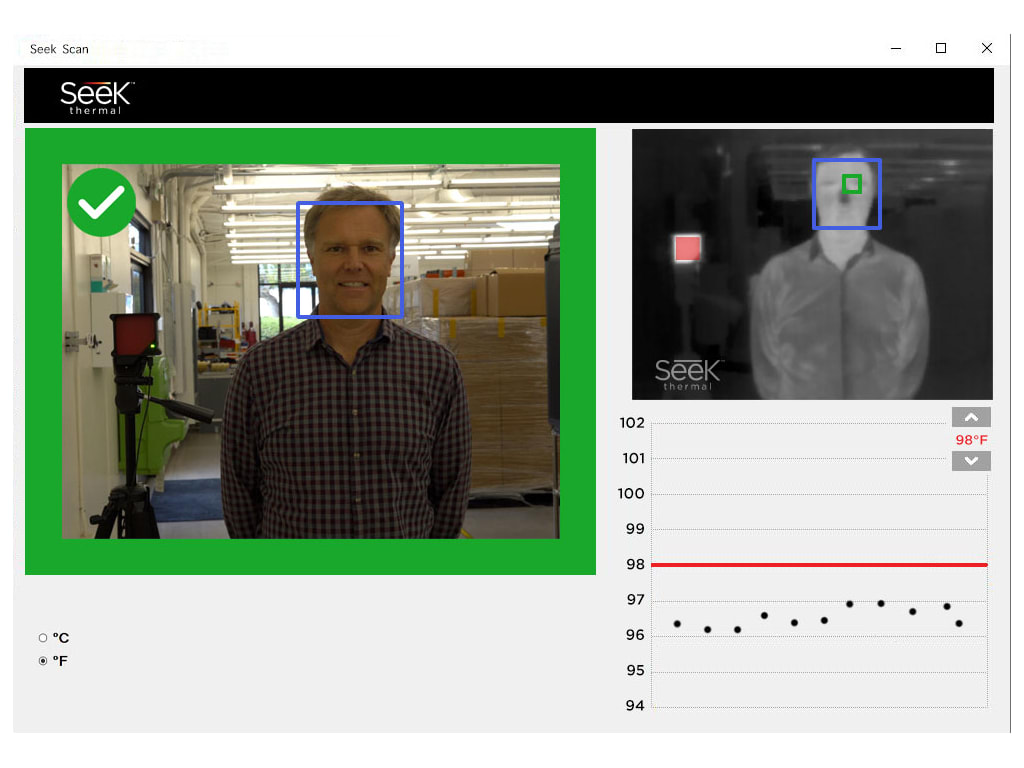Select the °C temperature unit
Screen dimensions: 1024x768
tap(43, 638)
